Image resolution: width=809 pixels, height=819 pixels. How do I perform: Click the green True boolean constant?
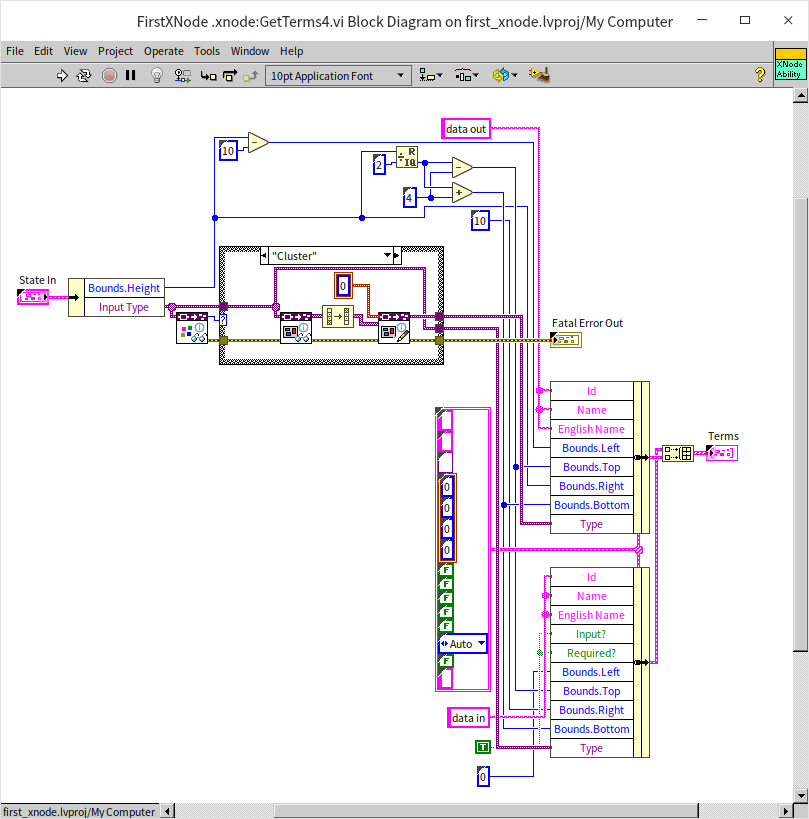click(x=483, y=747)
